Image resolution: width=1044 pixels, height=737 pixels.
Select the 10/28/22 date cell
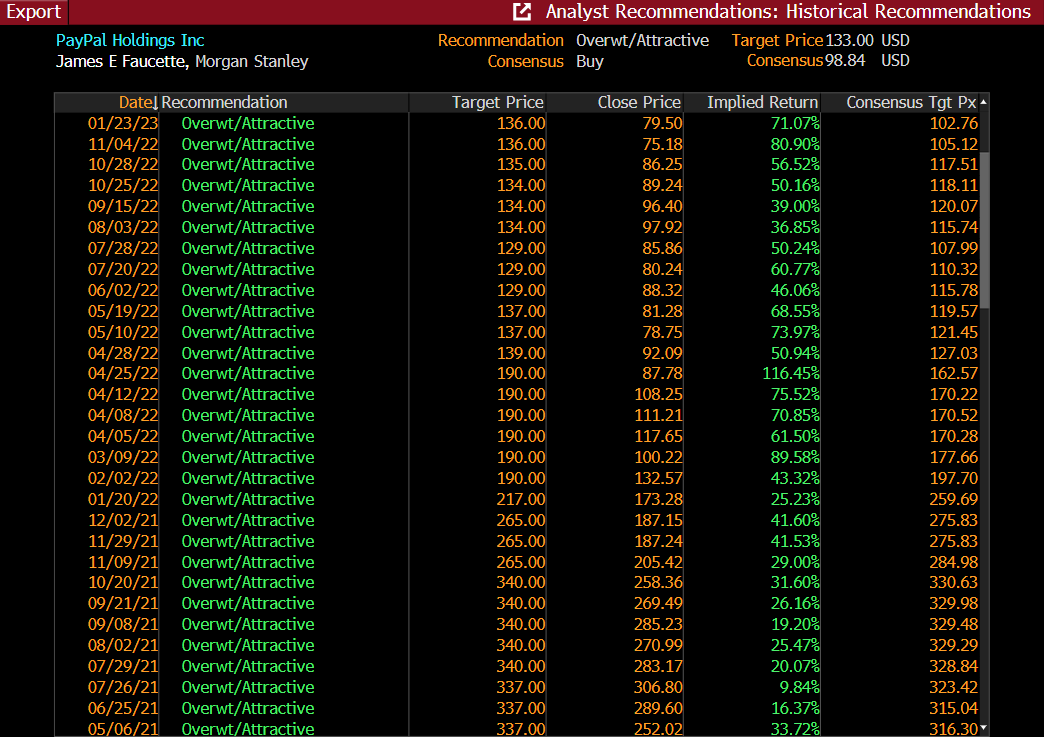[123, 165]
